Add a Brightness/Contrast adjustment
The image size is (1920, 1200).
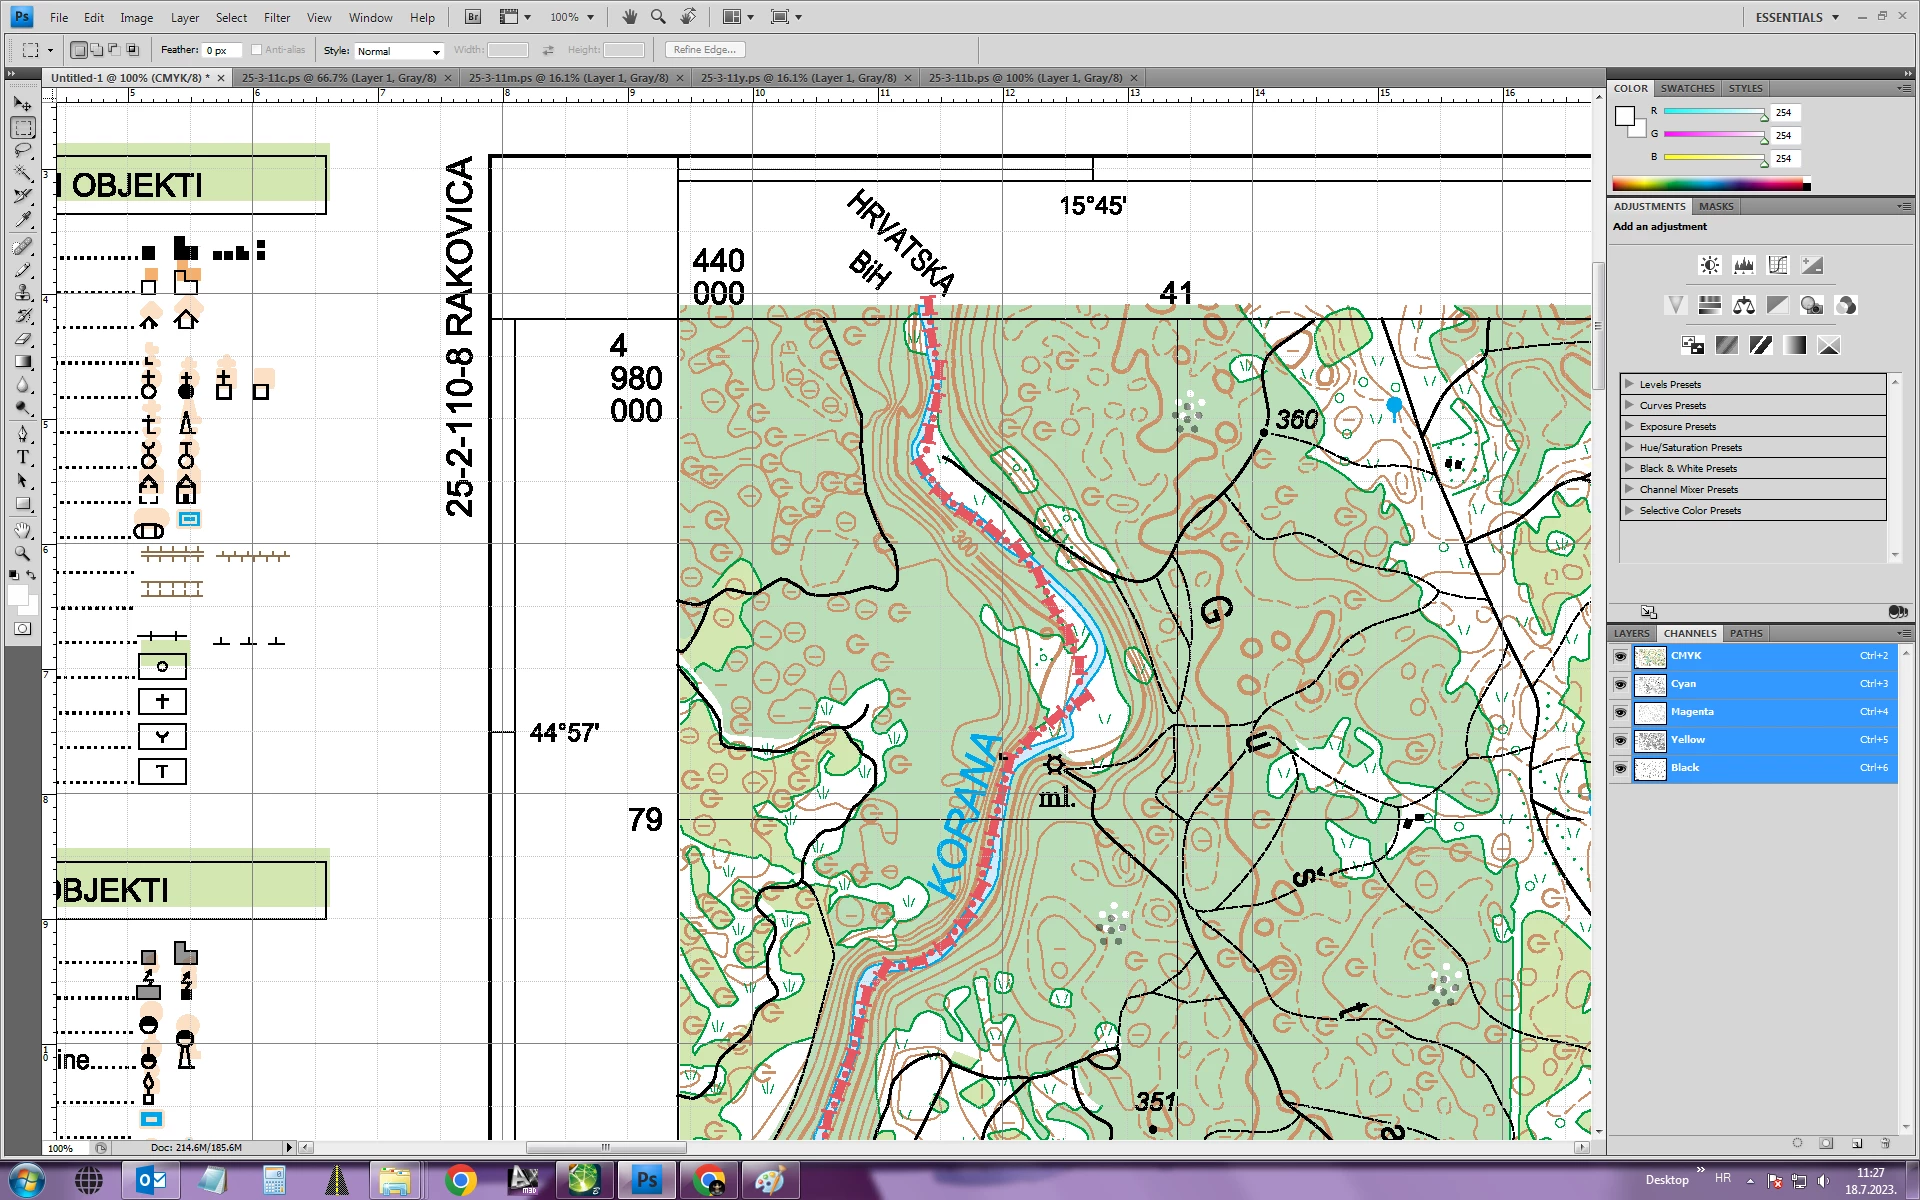(x=1709, y=265)
